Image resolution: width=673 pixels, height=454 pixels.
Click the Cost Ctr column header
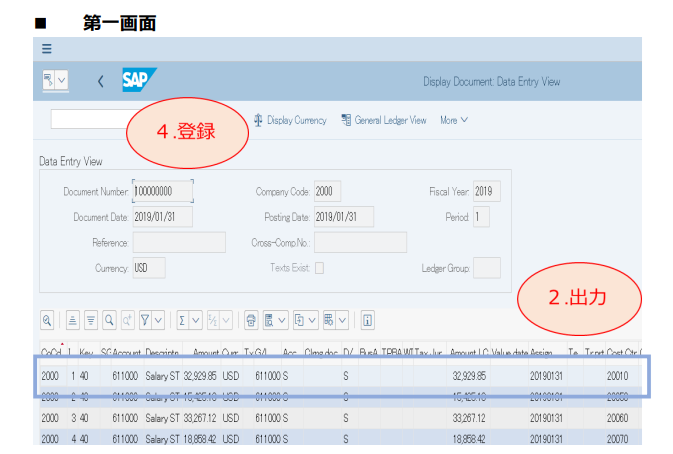(x=622, y=352)
